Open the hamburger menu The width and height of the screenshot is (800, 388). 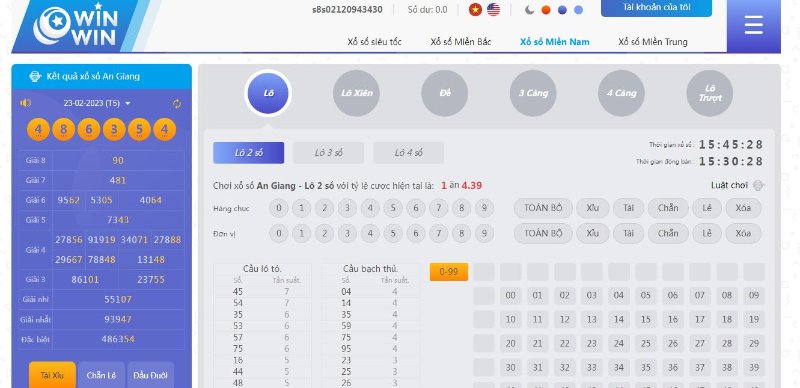click(x=754, y=25)
